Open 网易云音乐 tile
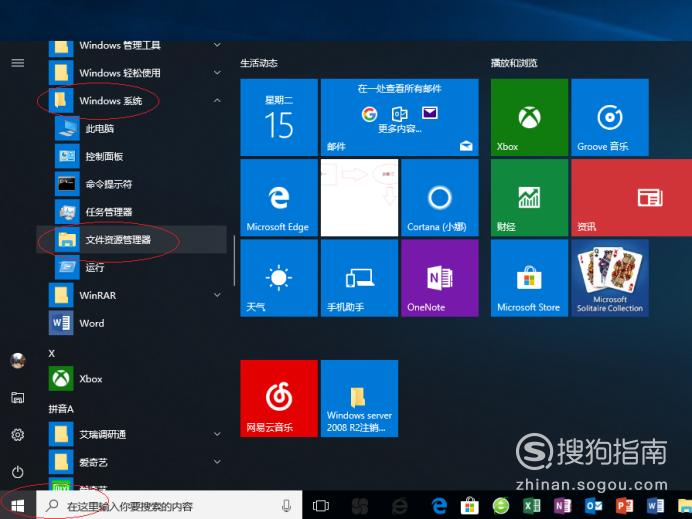The image size is (692, 519). (279, 399)
